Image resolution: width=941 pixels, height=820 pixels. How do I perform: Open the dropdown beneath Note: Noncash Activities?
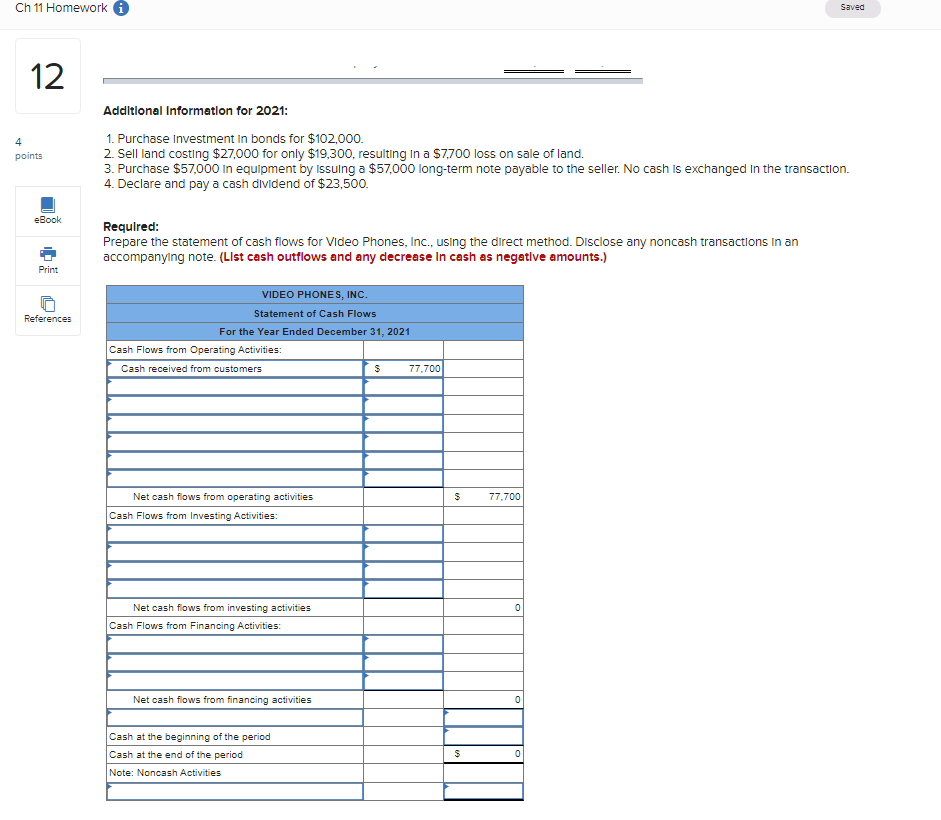pos(235,790)
